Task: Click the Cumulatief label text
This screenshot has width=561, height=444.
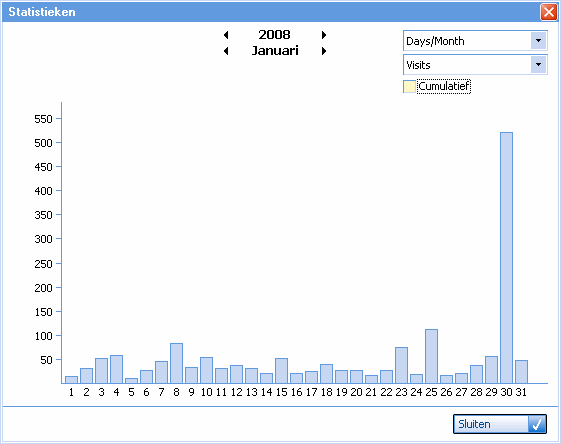Action: pos(444,87)
